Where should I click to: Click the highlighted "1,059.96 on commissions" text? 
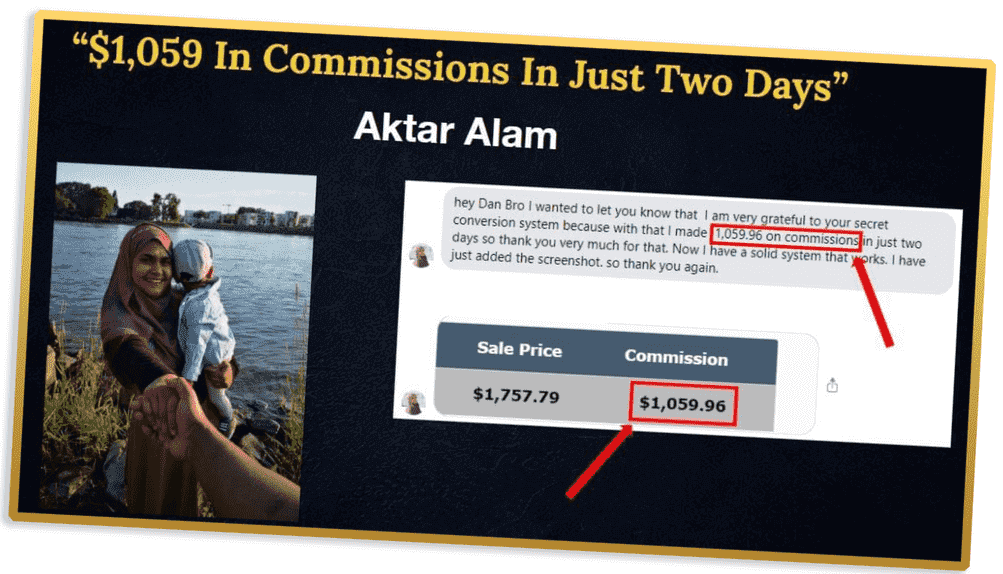(786, 237)
